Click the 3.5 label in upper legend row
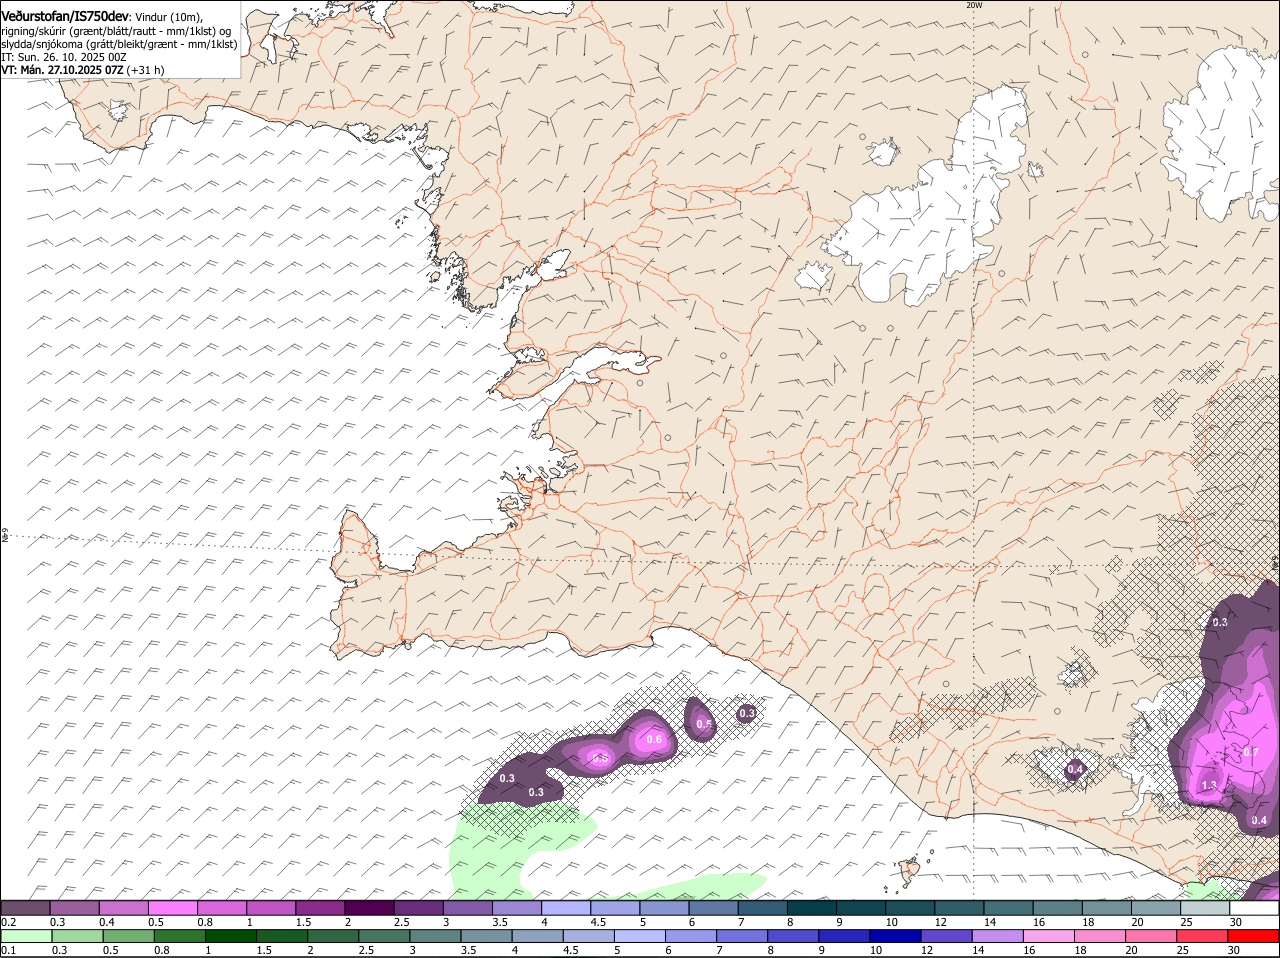This screenshot has height=958, width=1280. [500, 922]
